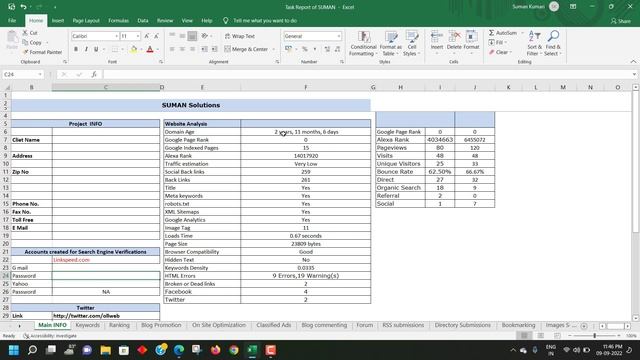This screenshot has width=640, height=360.
Task: Click Accessibility: Investigate in status bar
Action: [50, 336]
